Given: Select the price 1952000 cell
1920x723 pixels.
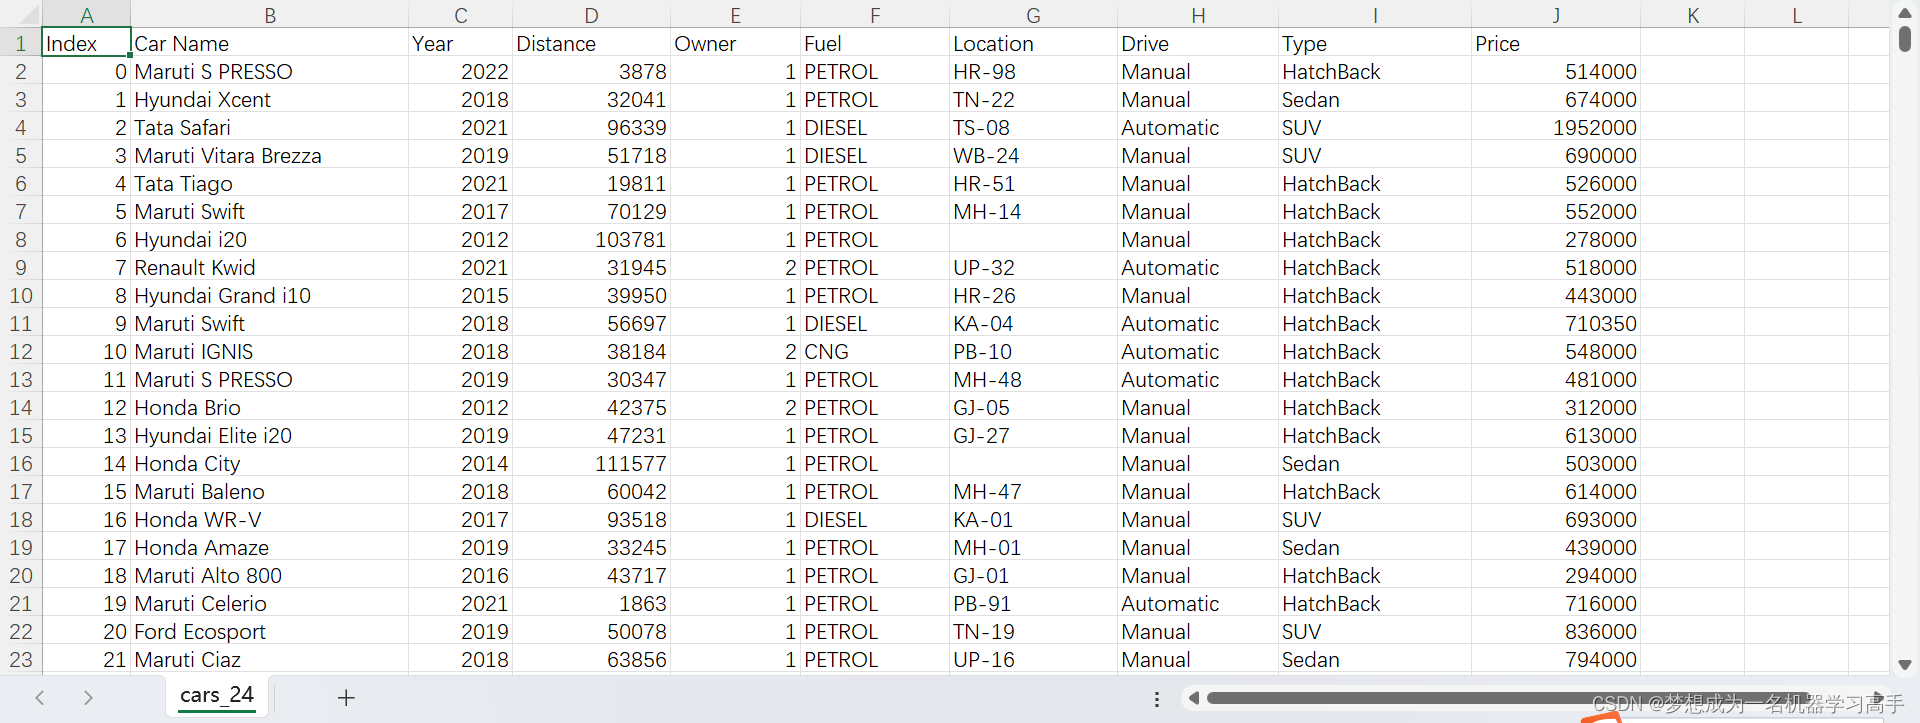Looking at the screenshot, I should click(x=1556, y=128).
